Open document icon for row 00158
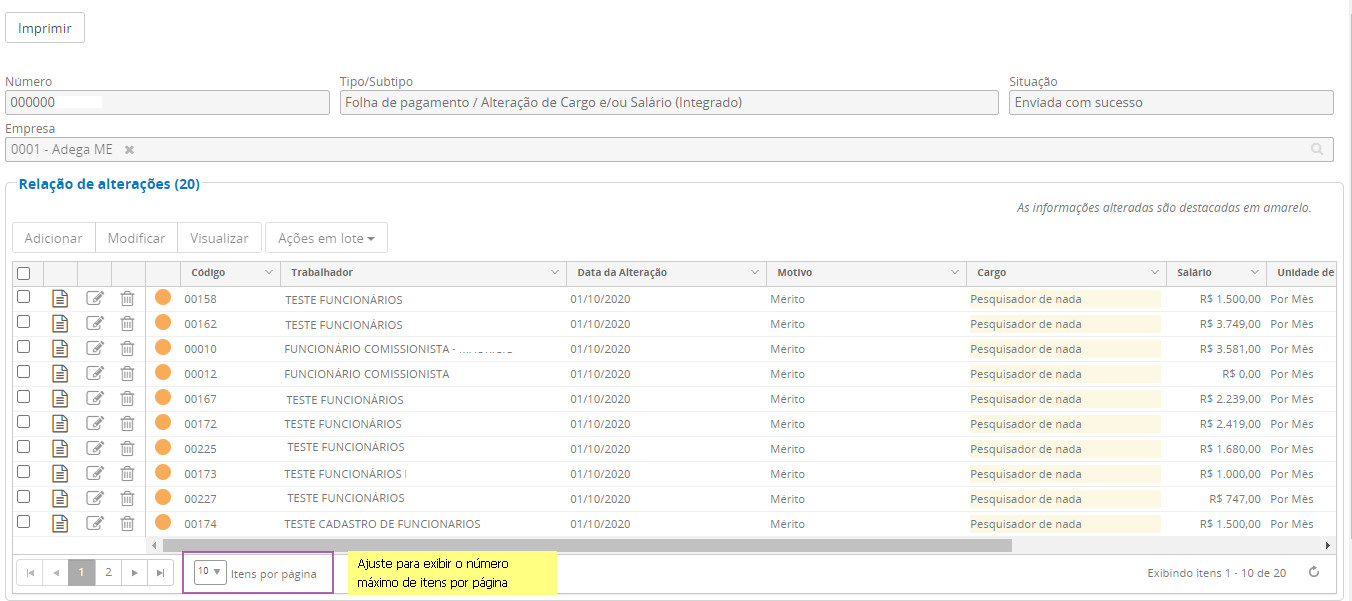The height and width of the screenshot is (601, 1352). coord(60,297)
